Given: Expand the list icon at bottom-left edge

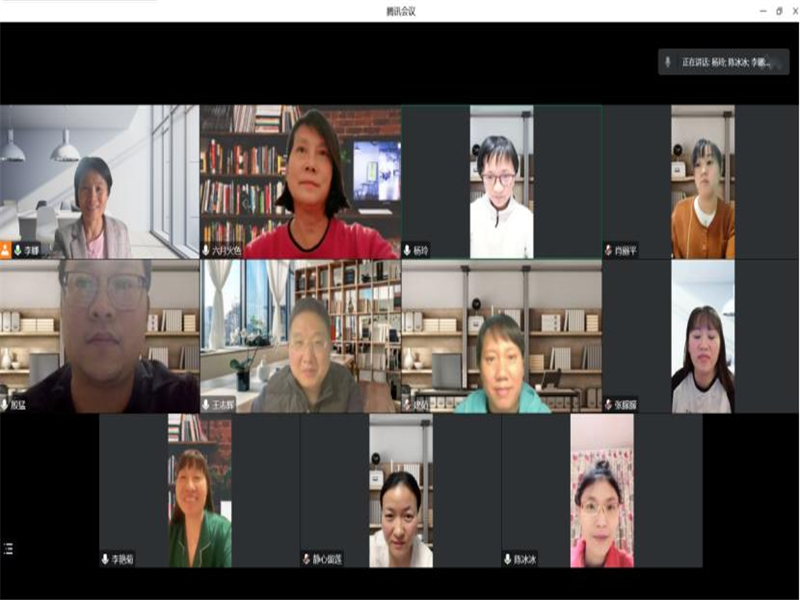Looking at the screenshot, I should [8, 548].
